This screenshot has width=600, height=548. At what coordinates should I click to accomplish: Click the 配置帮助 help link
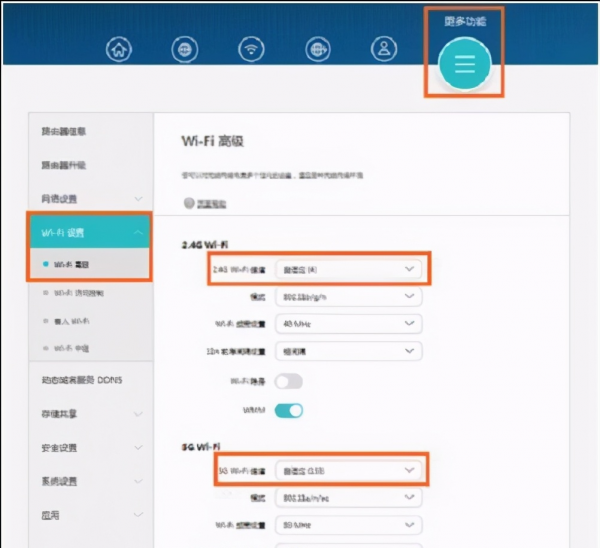(x=211, y=204)
